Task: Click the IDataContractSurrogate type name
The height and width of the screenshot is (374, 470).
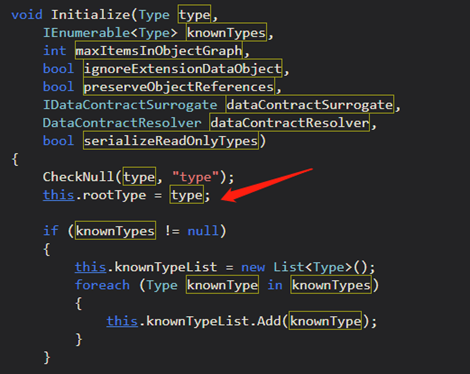Action: (x=130, y=105)
